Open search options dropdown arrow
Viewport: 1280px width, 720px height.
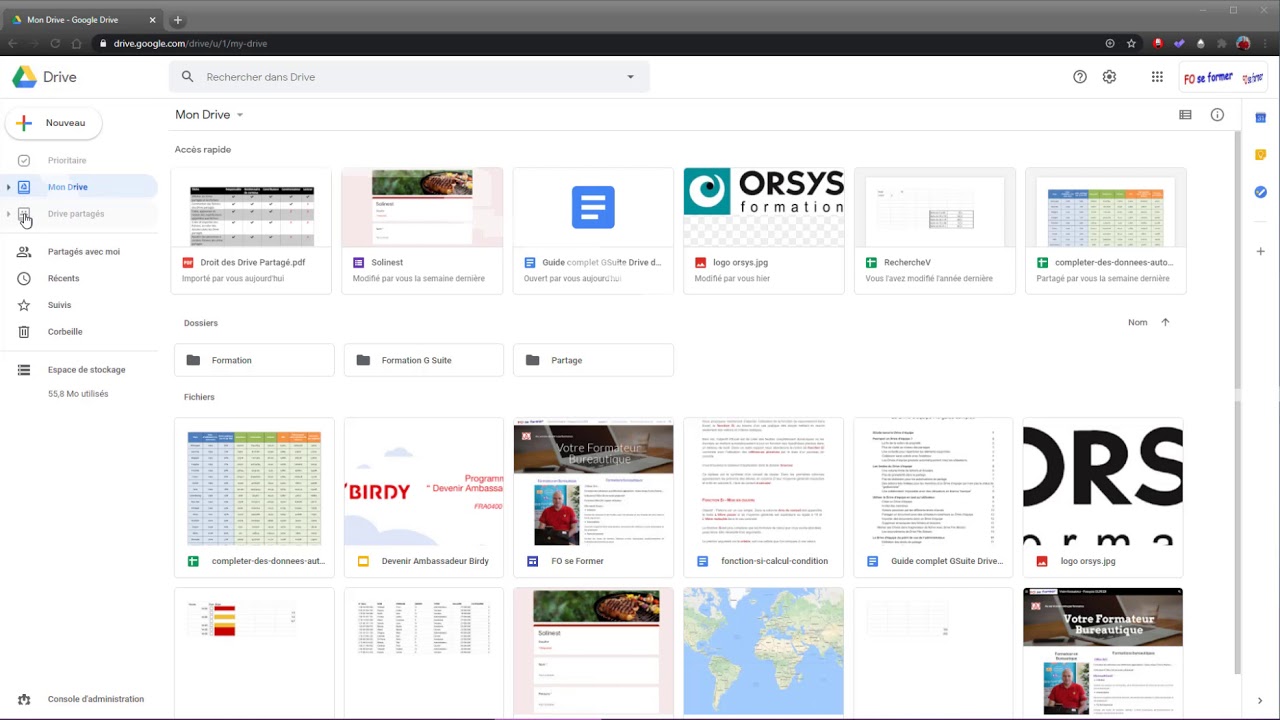(x=630, y=77)
